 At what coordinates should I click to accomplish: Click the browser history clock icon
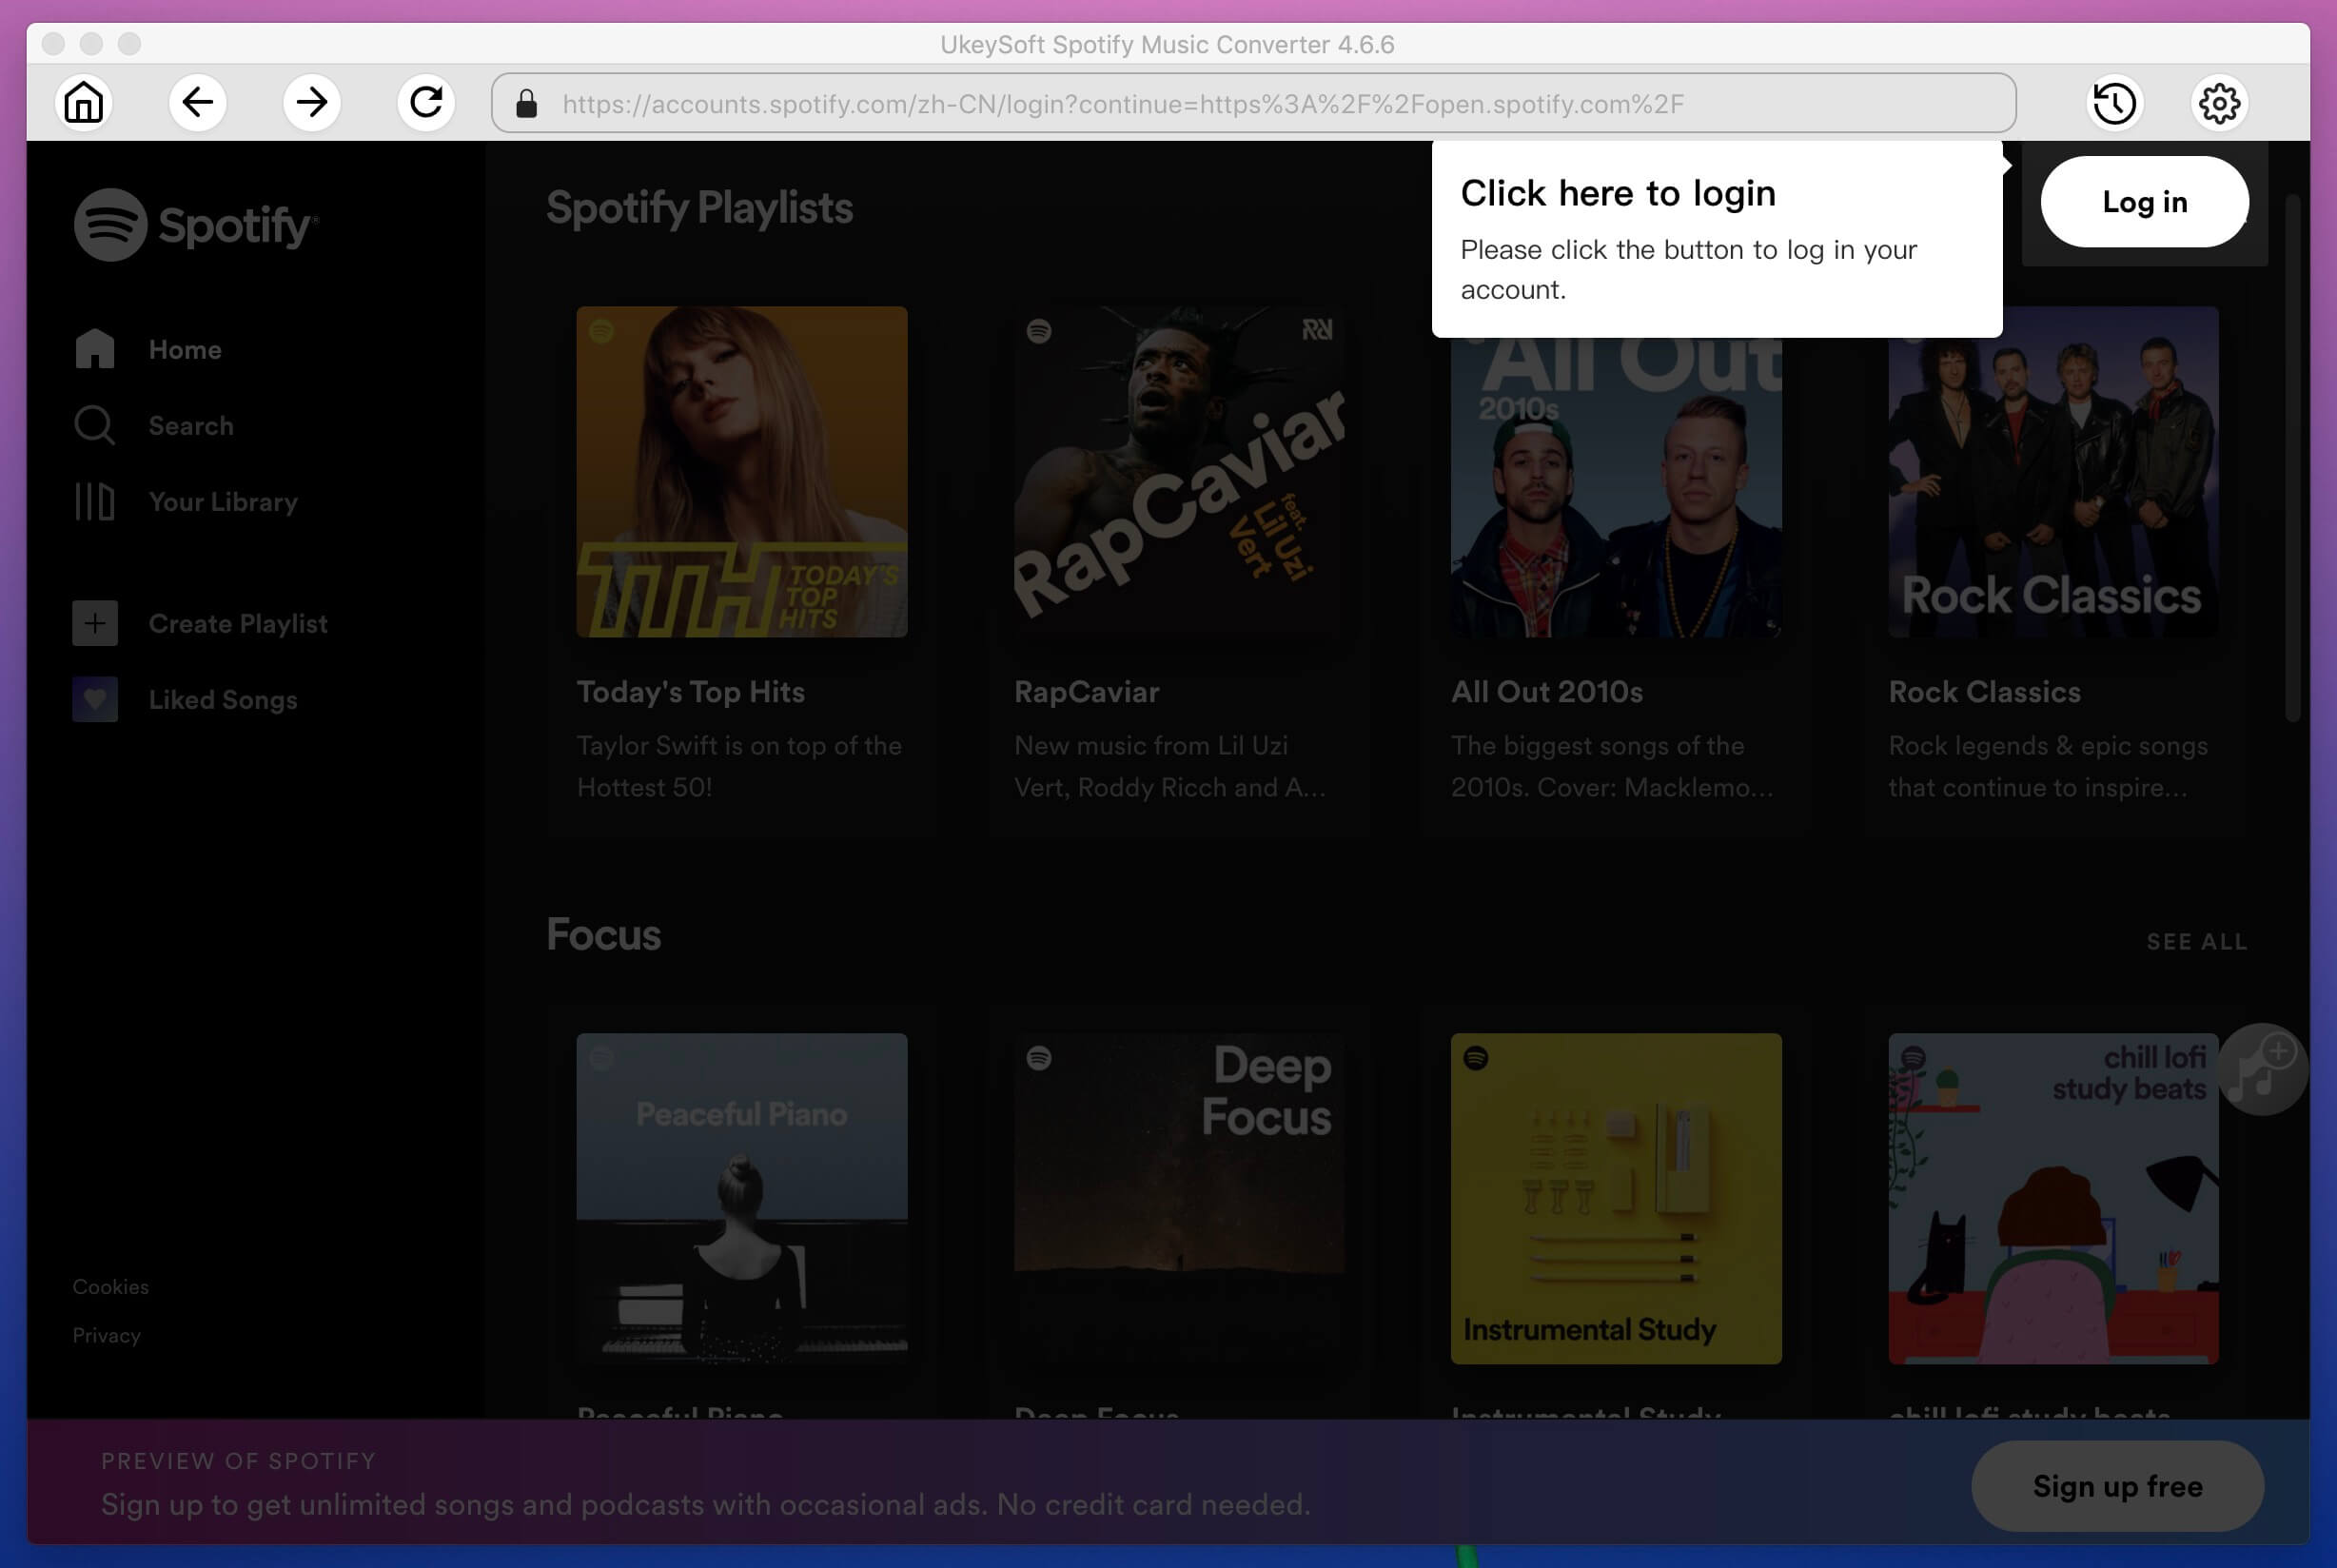(x=2115, y=102)
